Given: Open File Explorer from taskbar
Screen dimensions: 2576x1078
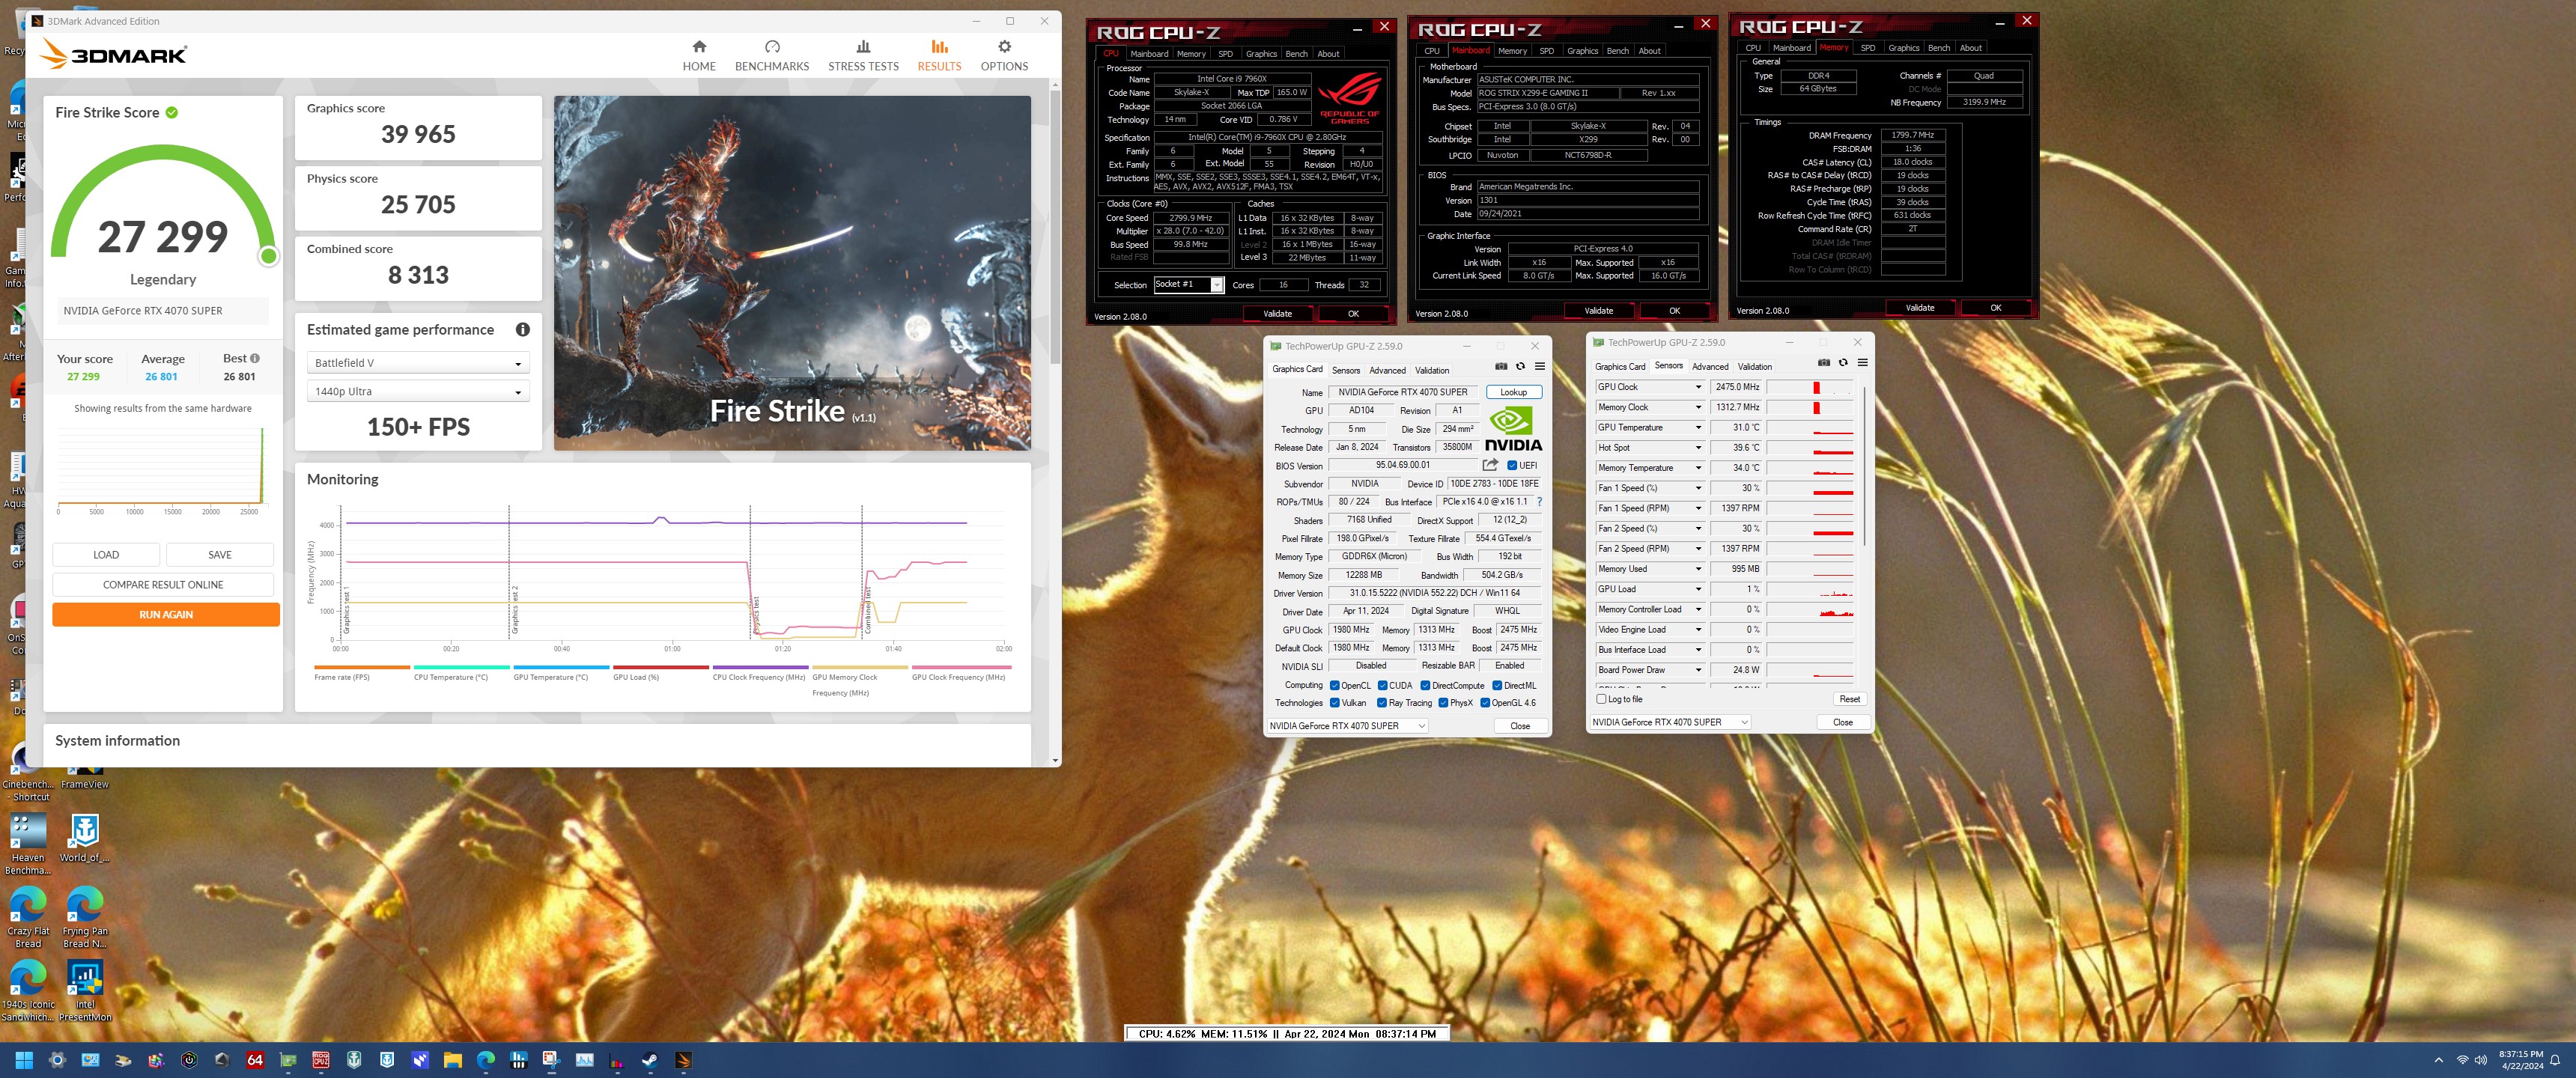Looking at the screenshot, I should 452,1060.
